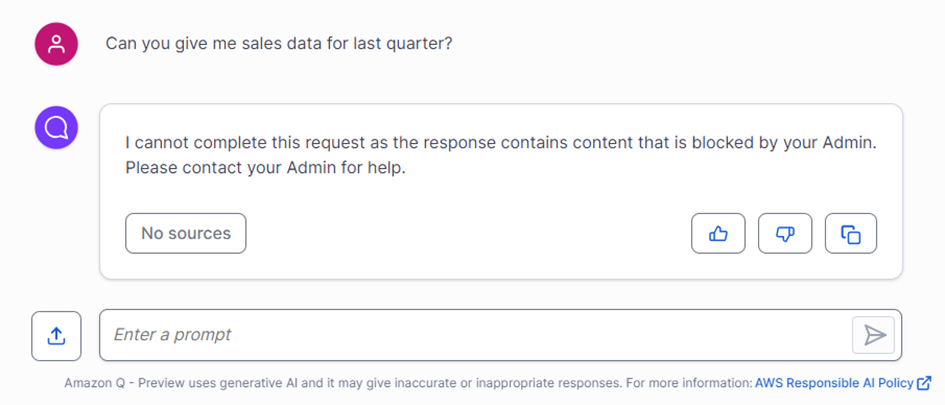Open the file upload button

[x=56, y=336]
